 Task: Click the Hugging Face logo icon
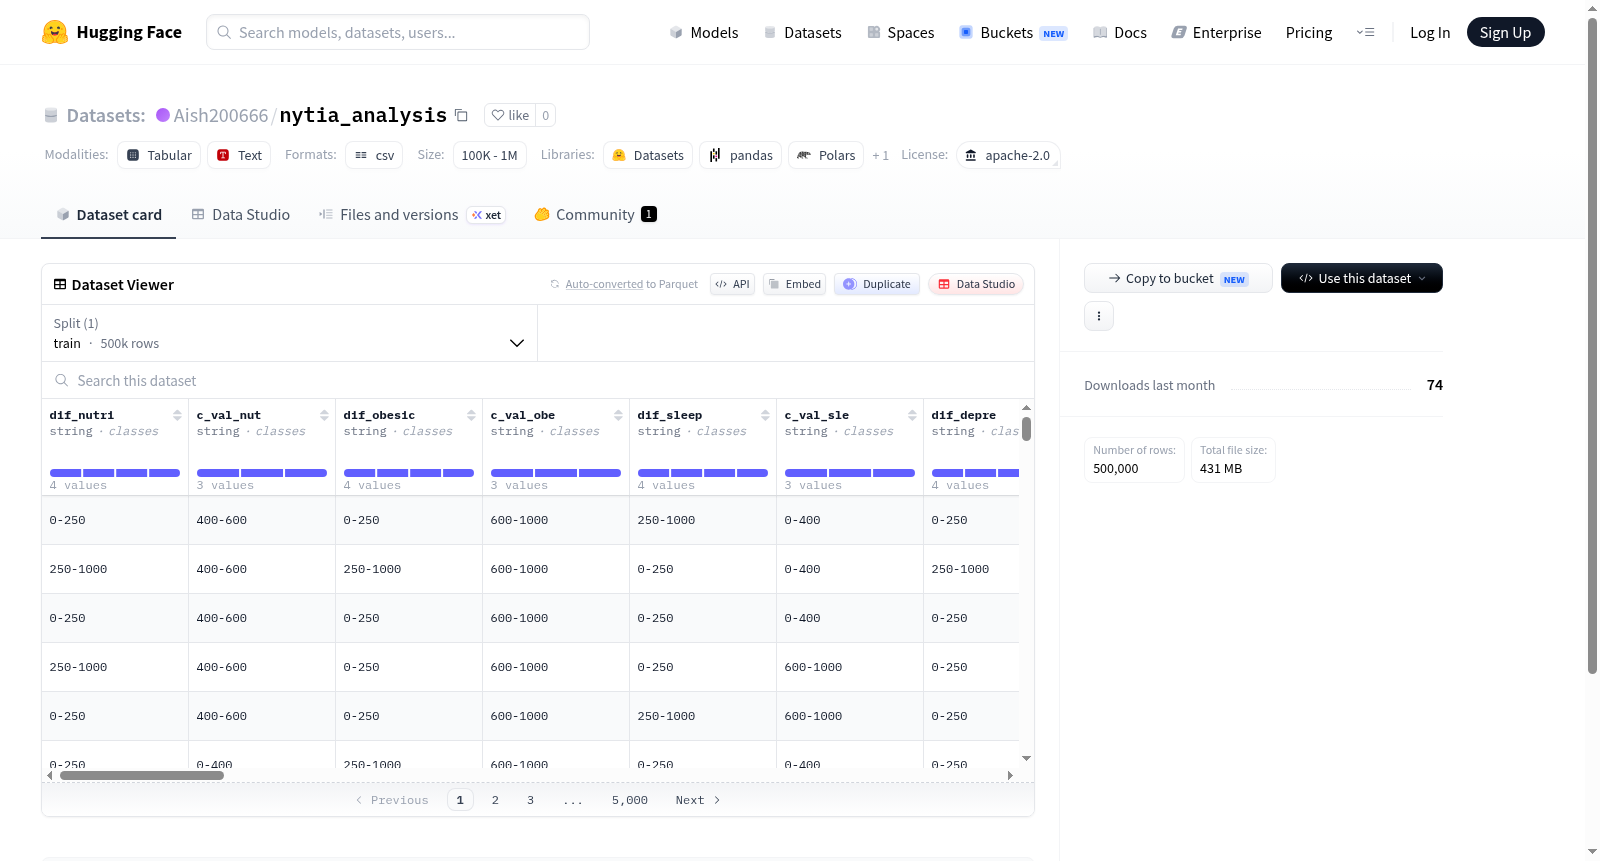coord(55,32)
